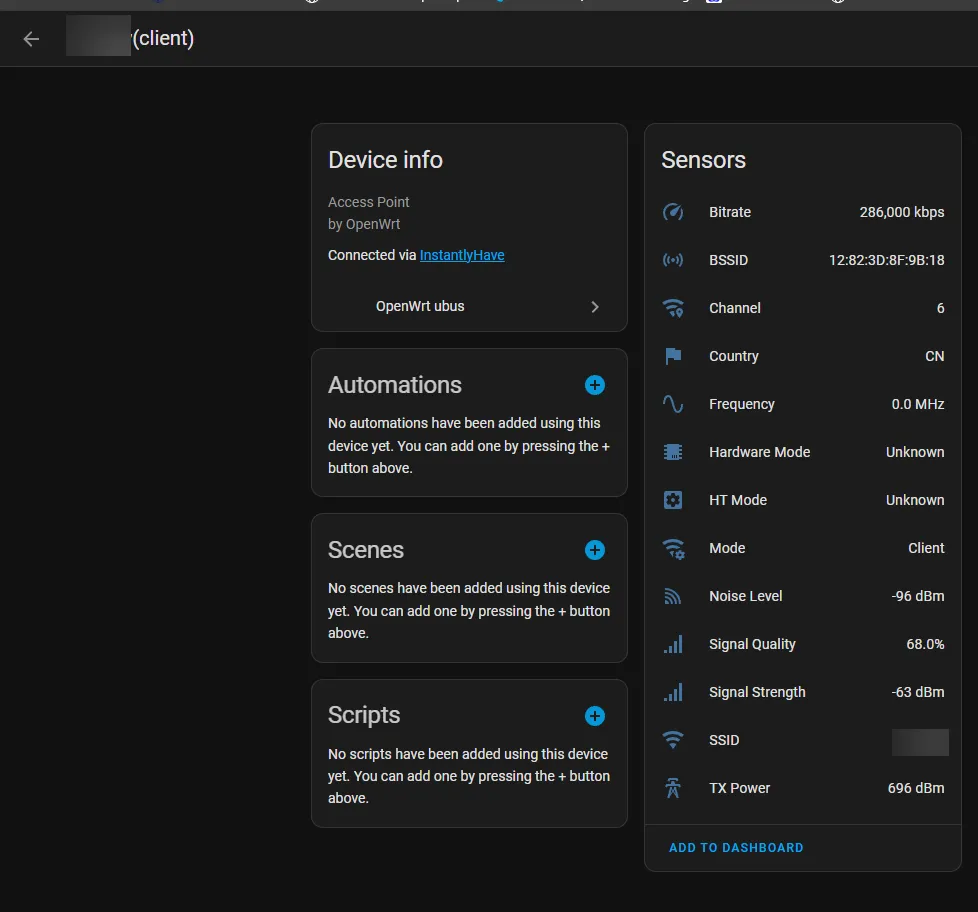Open the Signal Quality sensor label
Screen dimensions: 978x912
point(752,644)
